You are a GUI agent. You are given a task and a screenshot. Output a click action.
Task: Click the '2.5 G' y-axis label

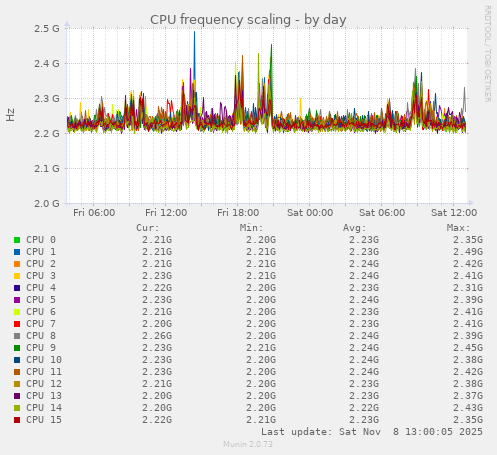pos(47,29)
